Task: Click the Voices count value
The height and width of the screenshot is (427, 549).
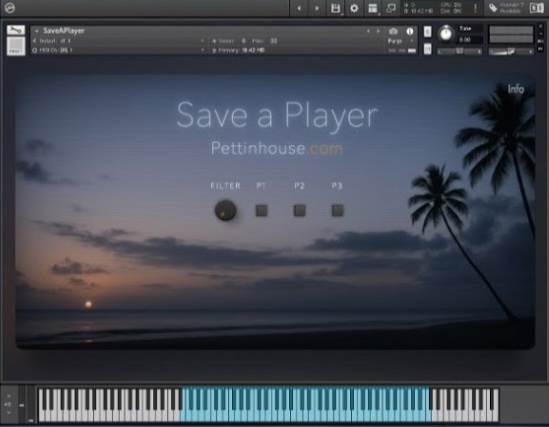Action: tap(243, 41)
